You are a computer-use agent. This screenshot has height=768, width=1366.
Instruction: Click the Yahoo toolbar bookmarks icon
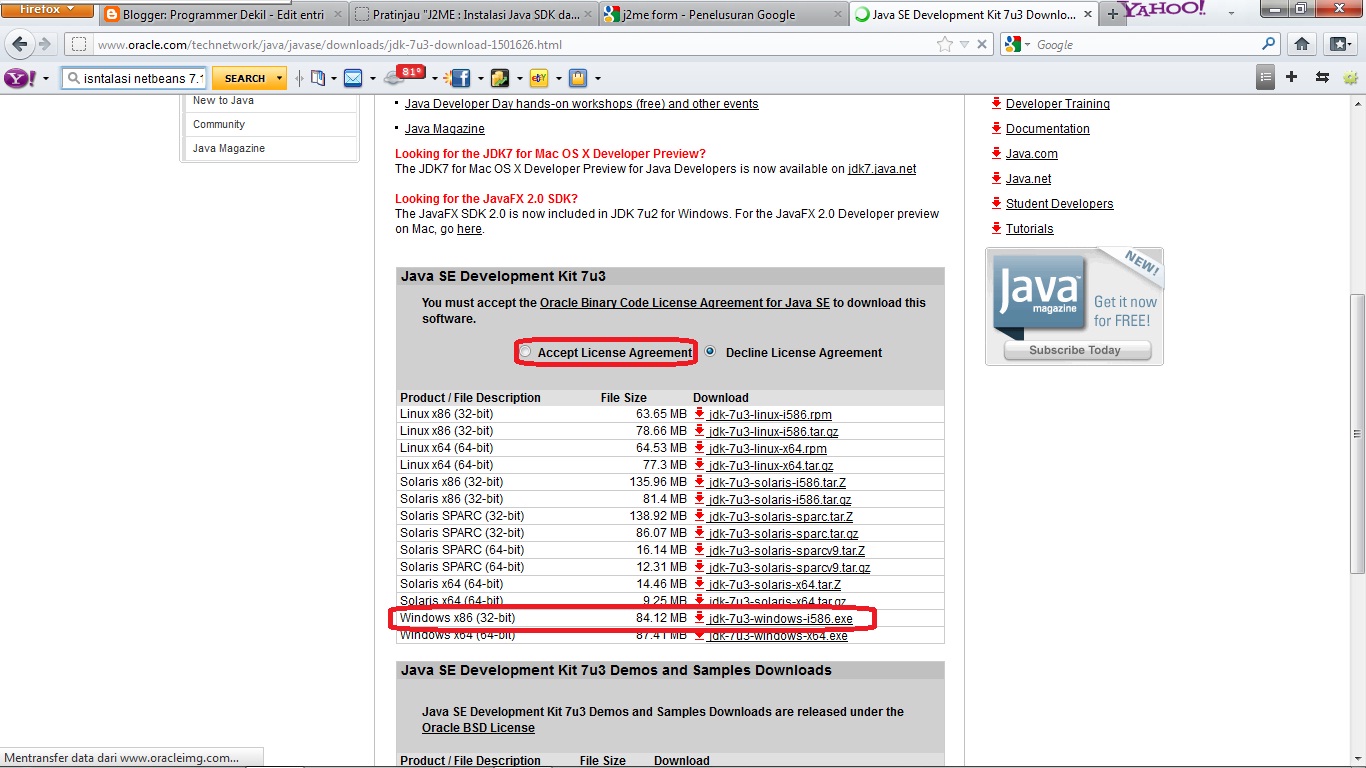click(x=318, y=78)
